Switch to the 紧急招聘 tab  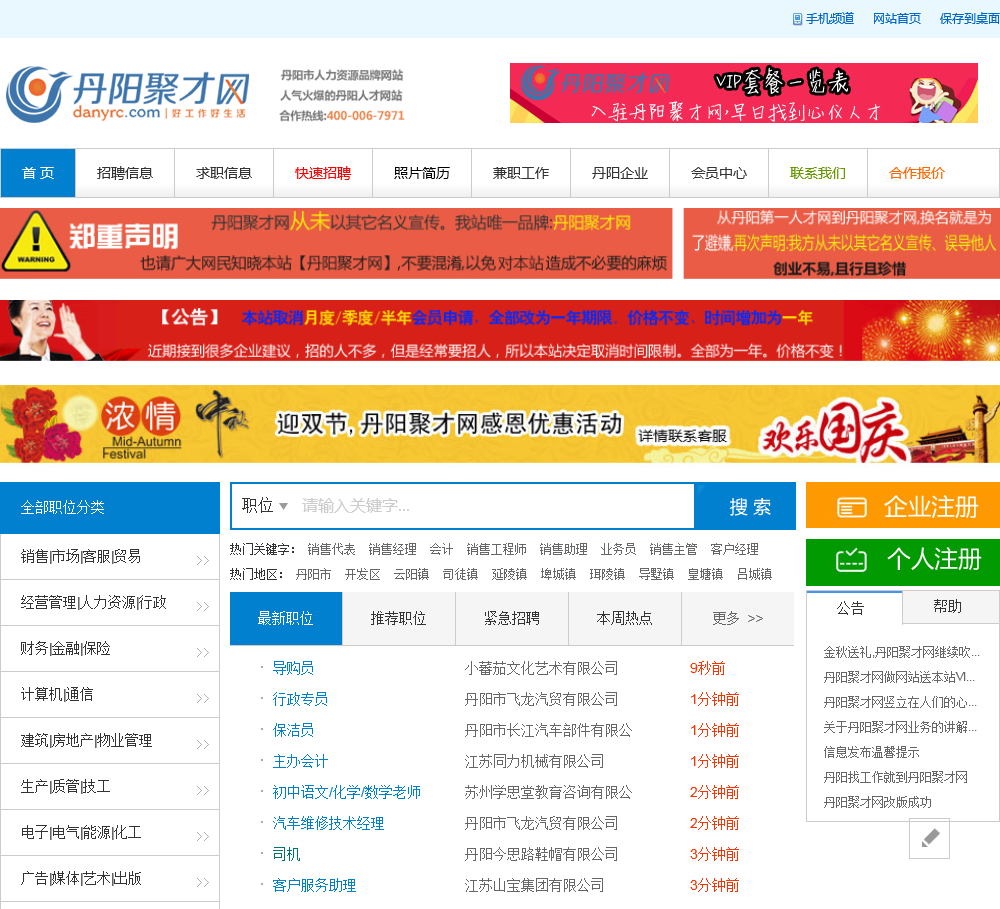tap(511, 618)
